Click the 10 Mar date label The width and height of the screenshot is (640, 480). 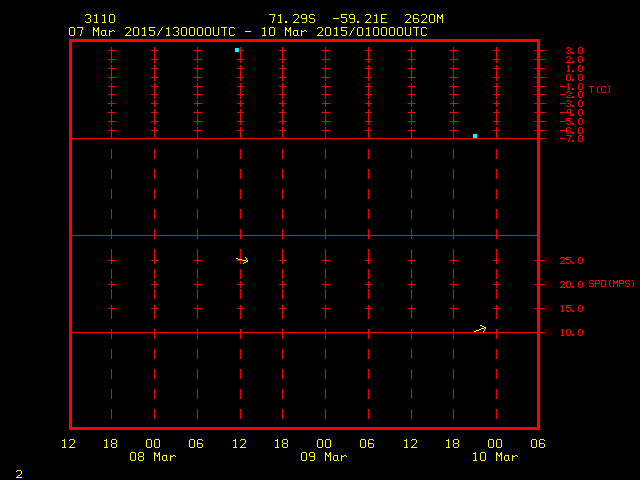click(x=495, y=457)
